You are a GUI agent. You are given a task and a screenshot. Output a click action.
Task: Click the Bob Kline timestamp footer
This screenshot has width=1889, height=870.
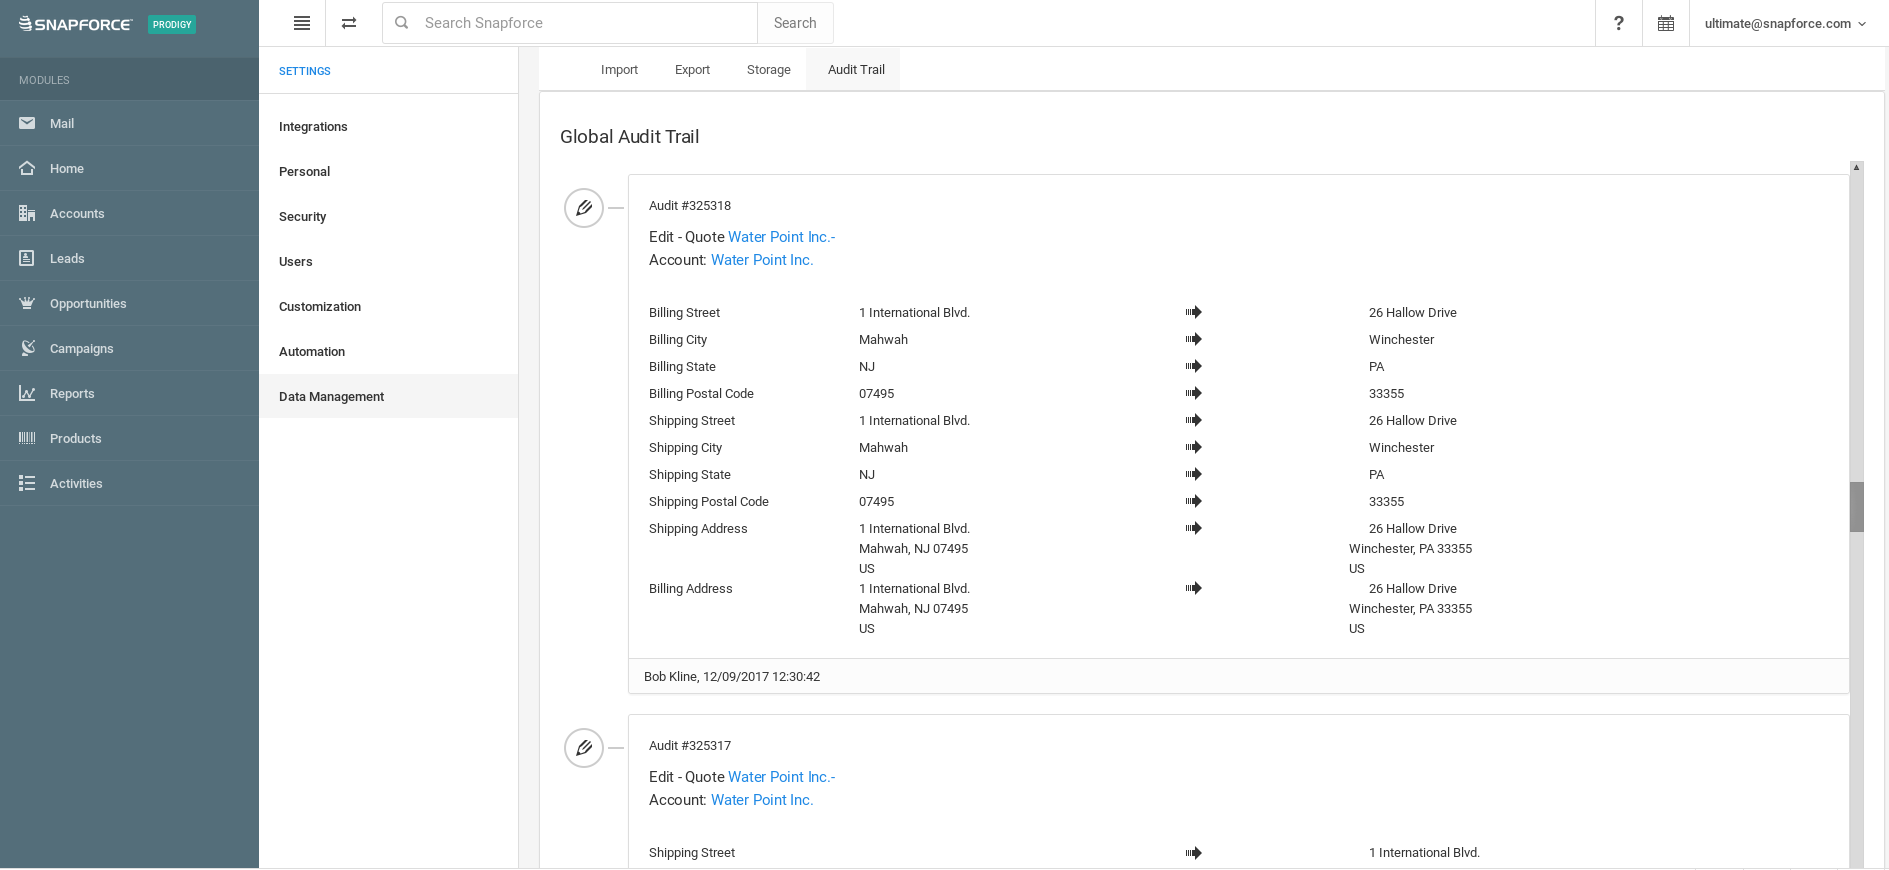[732, 677]
